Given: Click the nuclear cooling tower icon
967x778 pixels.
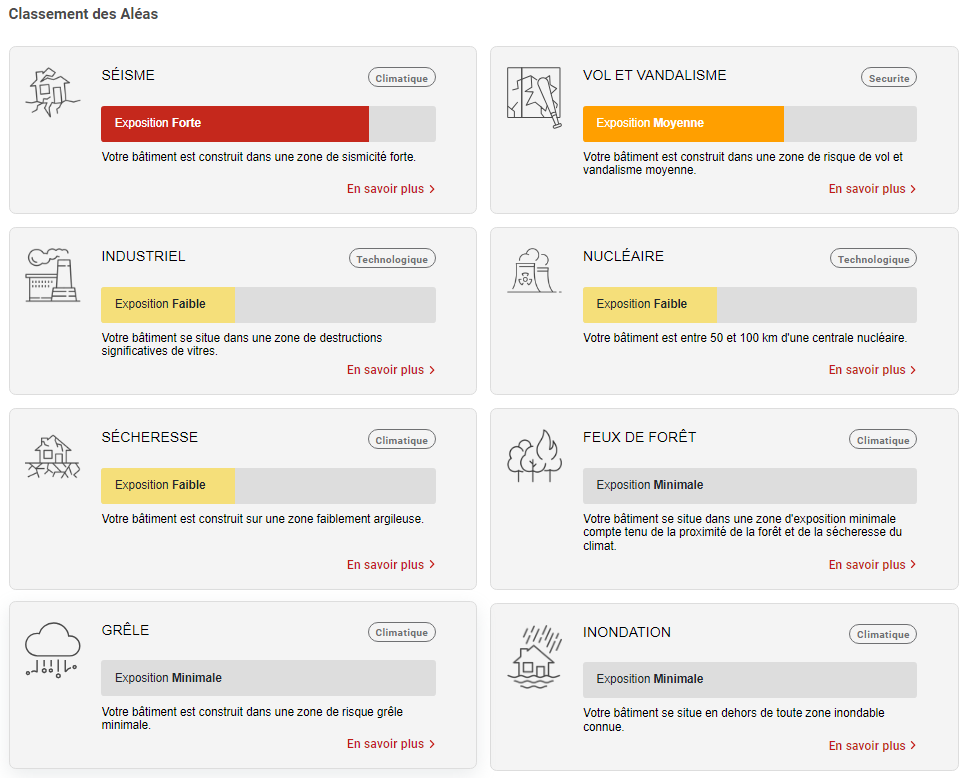Looking at the screenshot, I should click(533, 271).
